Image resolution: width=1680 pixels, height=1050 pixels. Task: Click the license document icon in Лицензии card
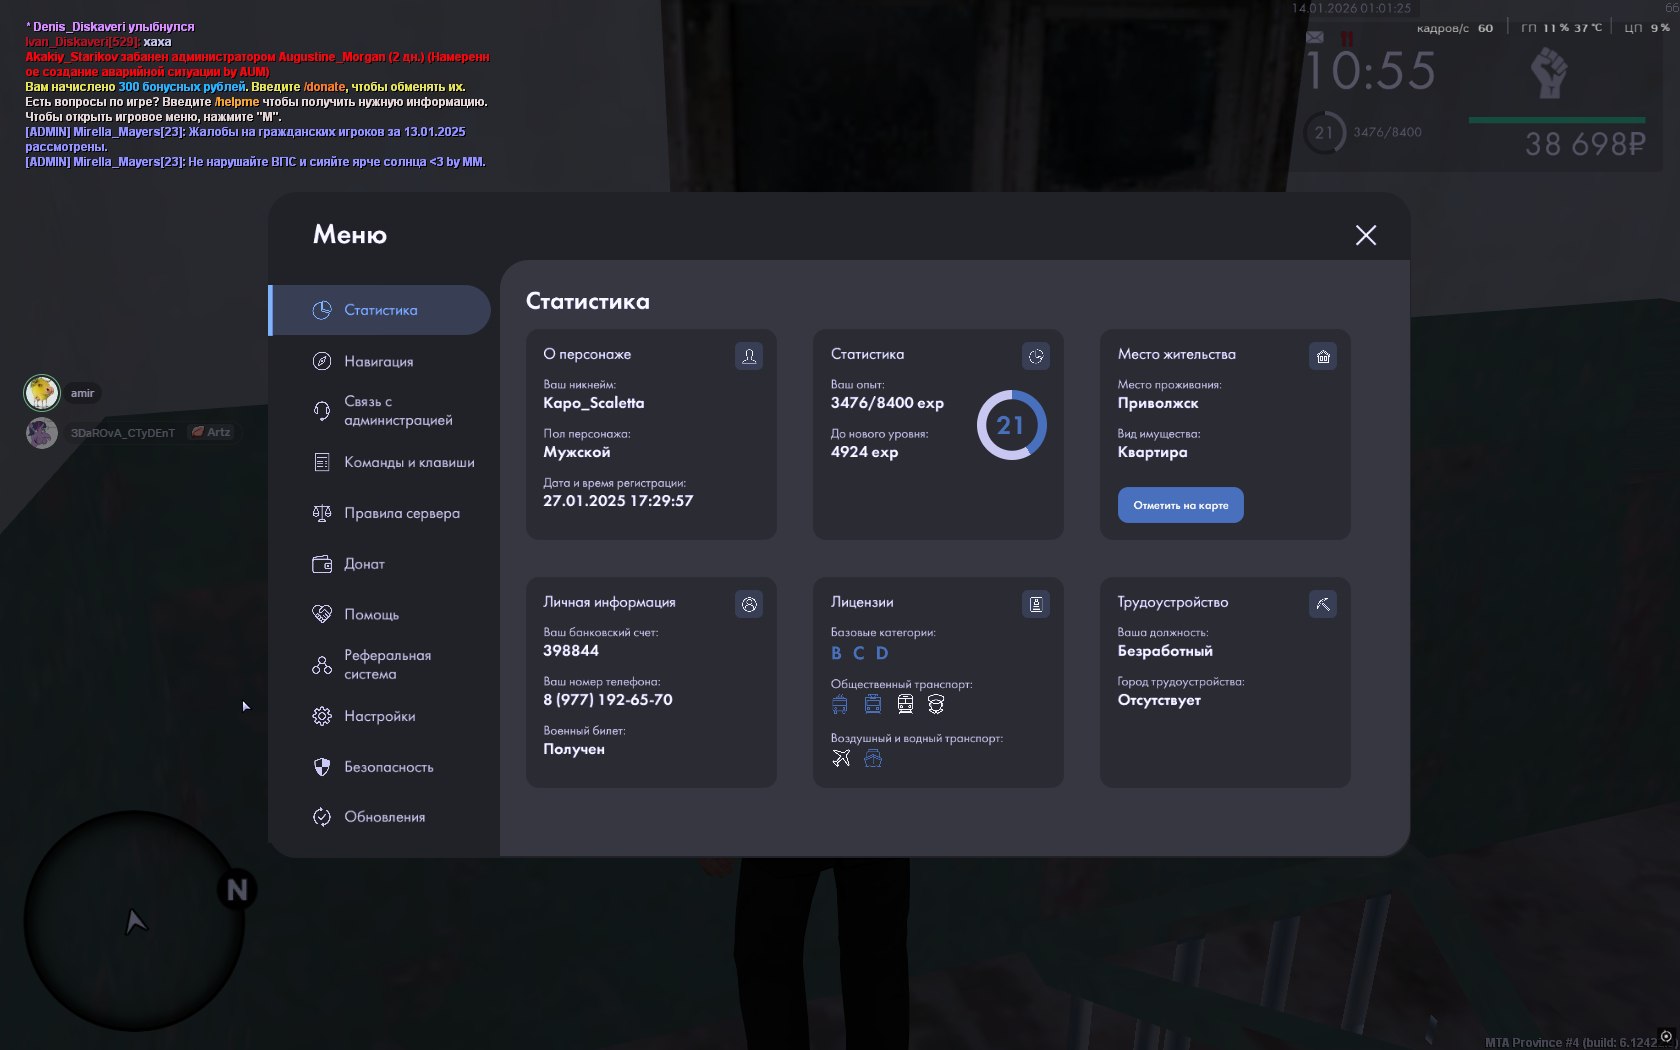click(1035, 604)
